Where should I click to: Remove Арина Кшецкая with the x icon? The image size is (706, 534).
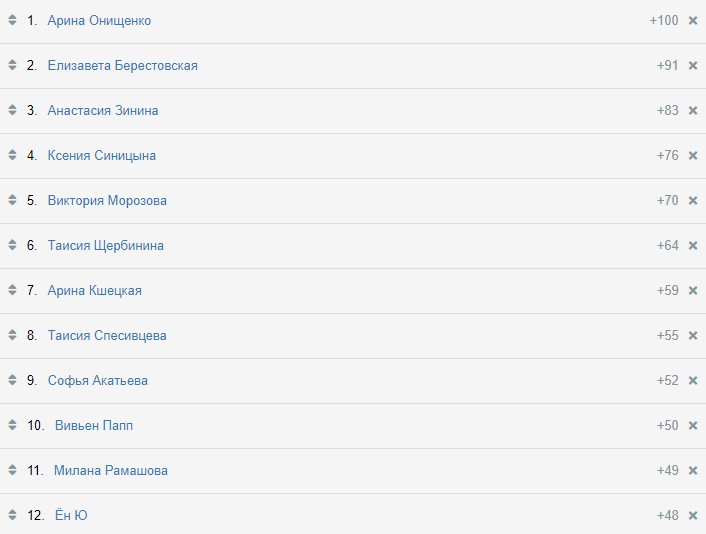pyautogui.click(x=693, y=291)
